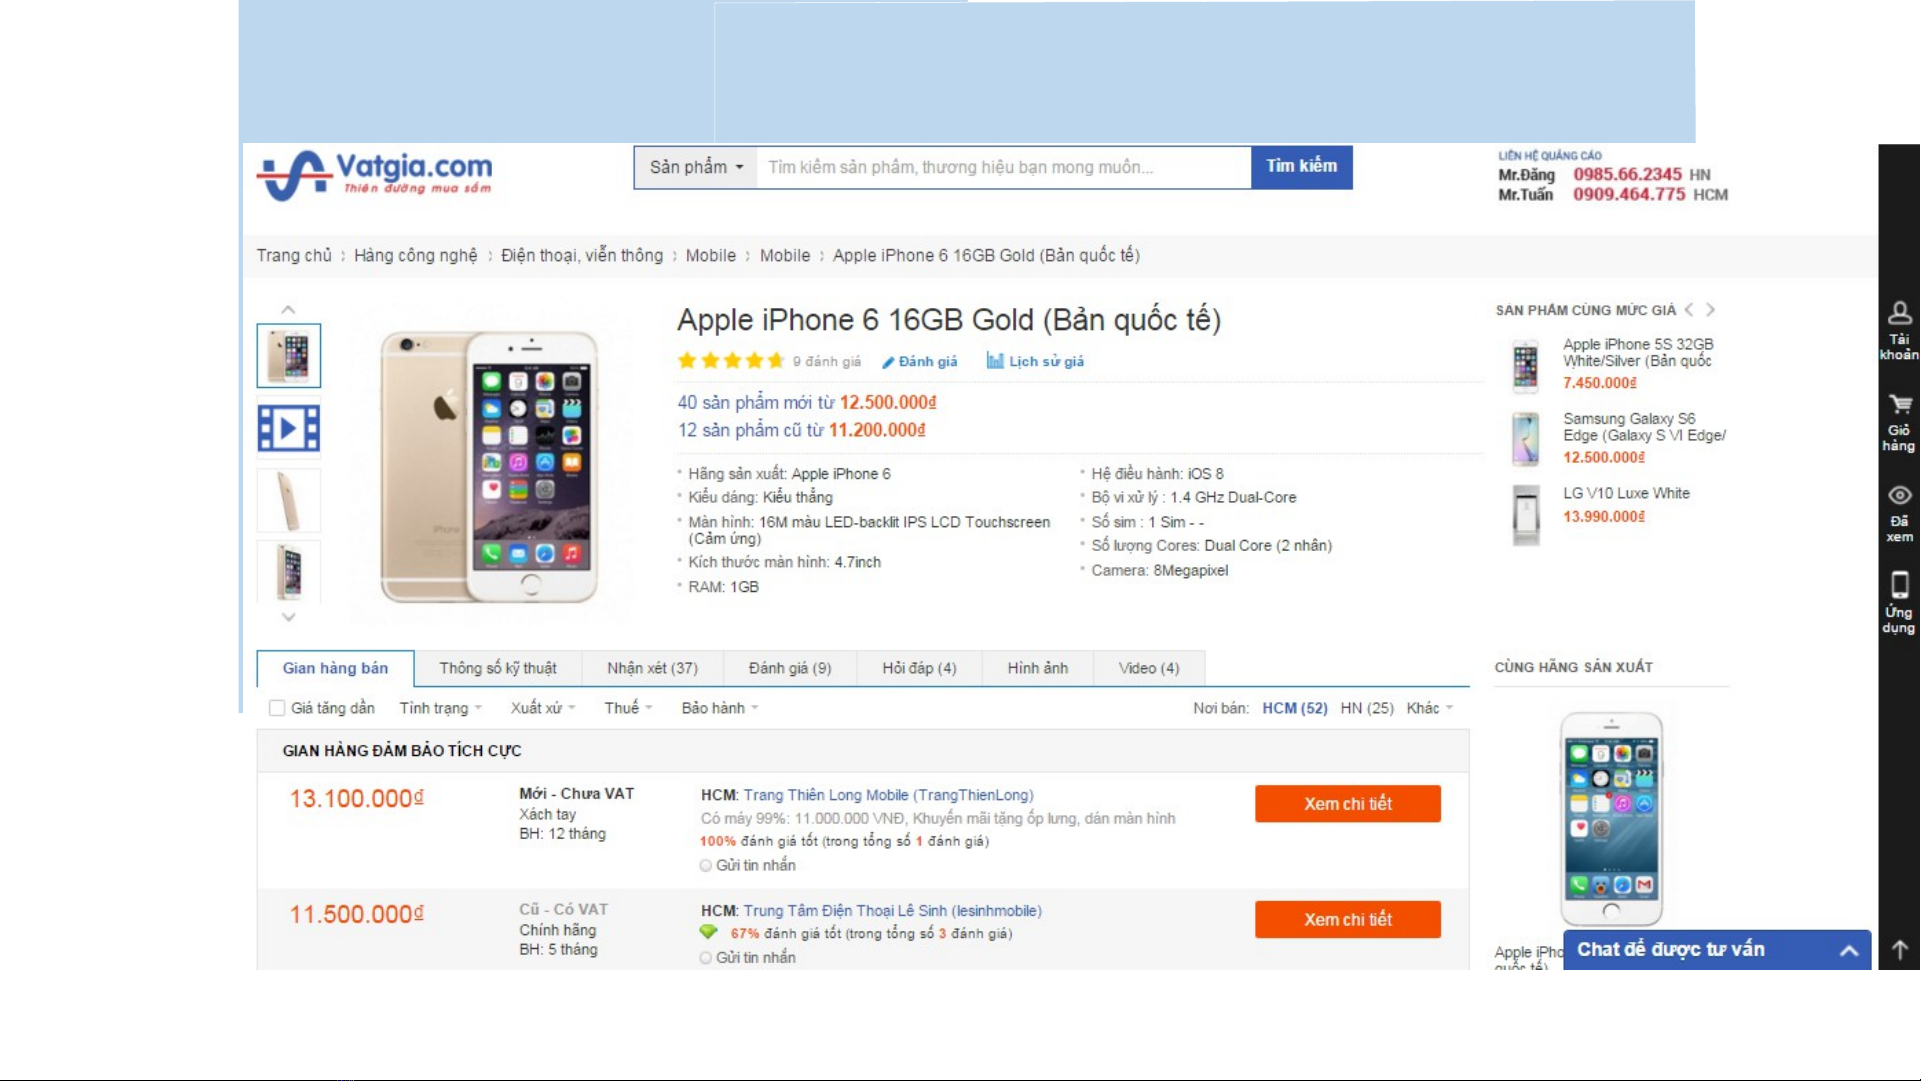
Task: Open the Hỏi đáp (4) tab
Action: pos(919,669)
